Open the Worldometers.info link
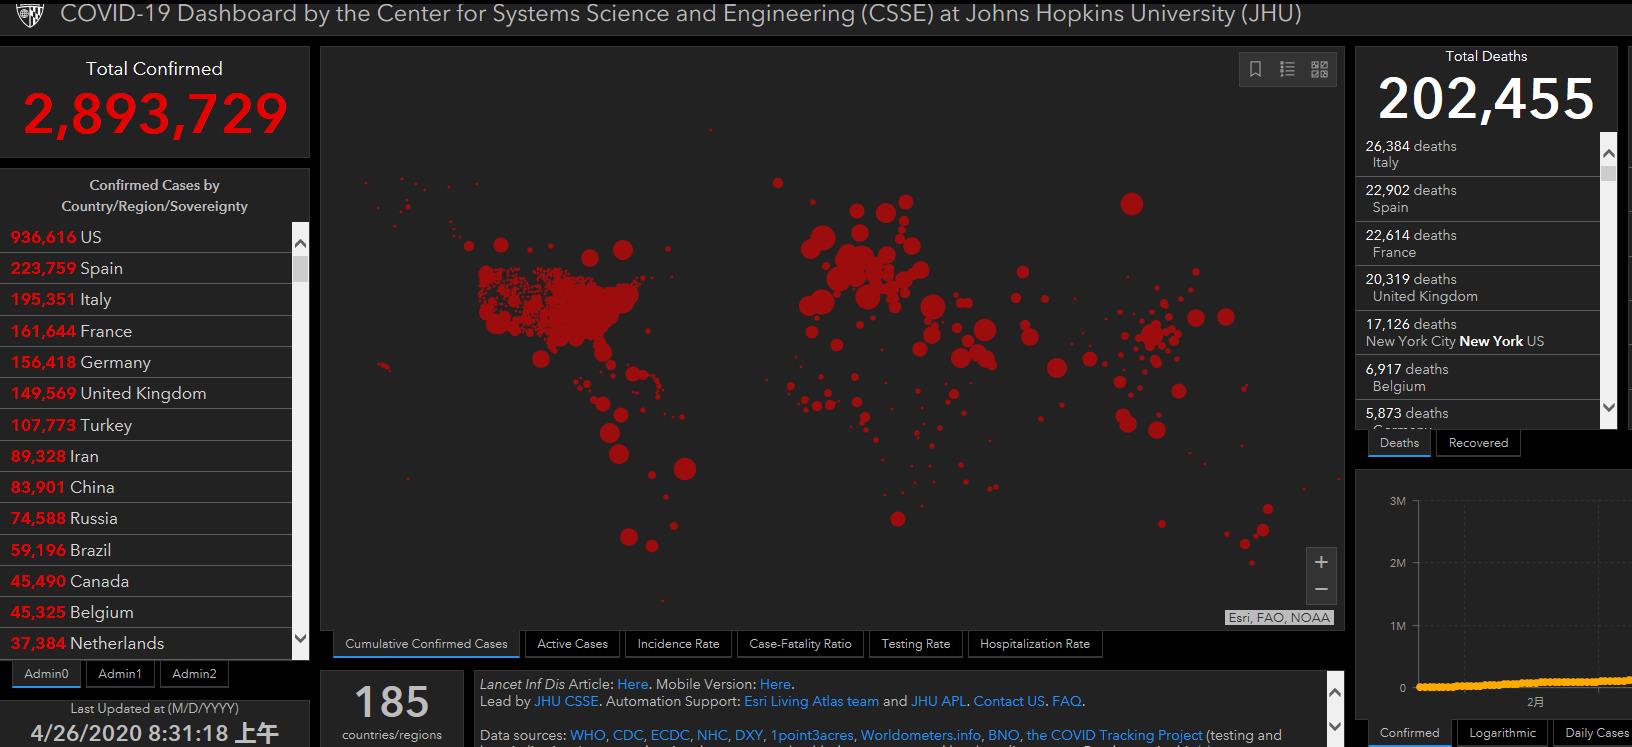The height and width of the screenshot is (747, 1632). pos(921,735)
